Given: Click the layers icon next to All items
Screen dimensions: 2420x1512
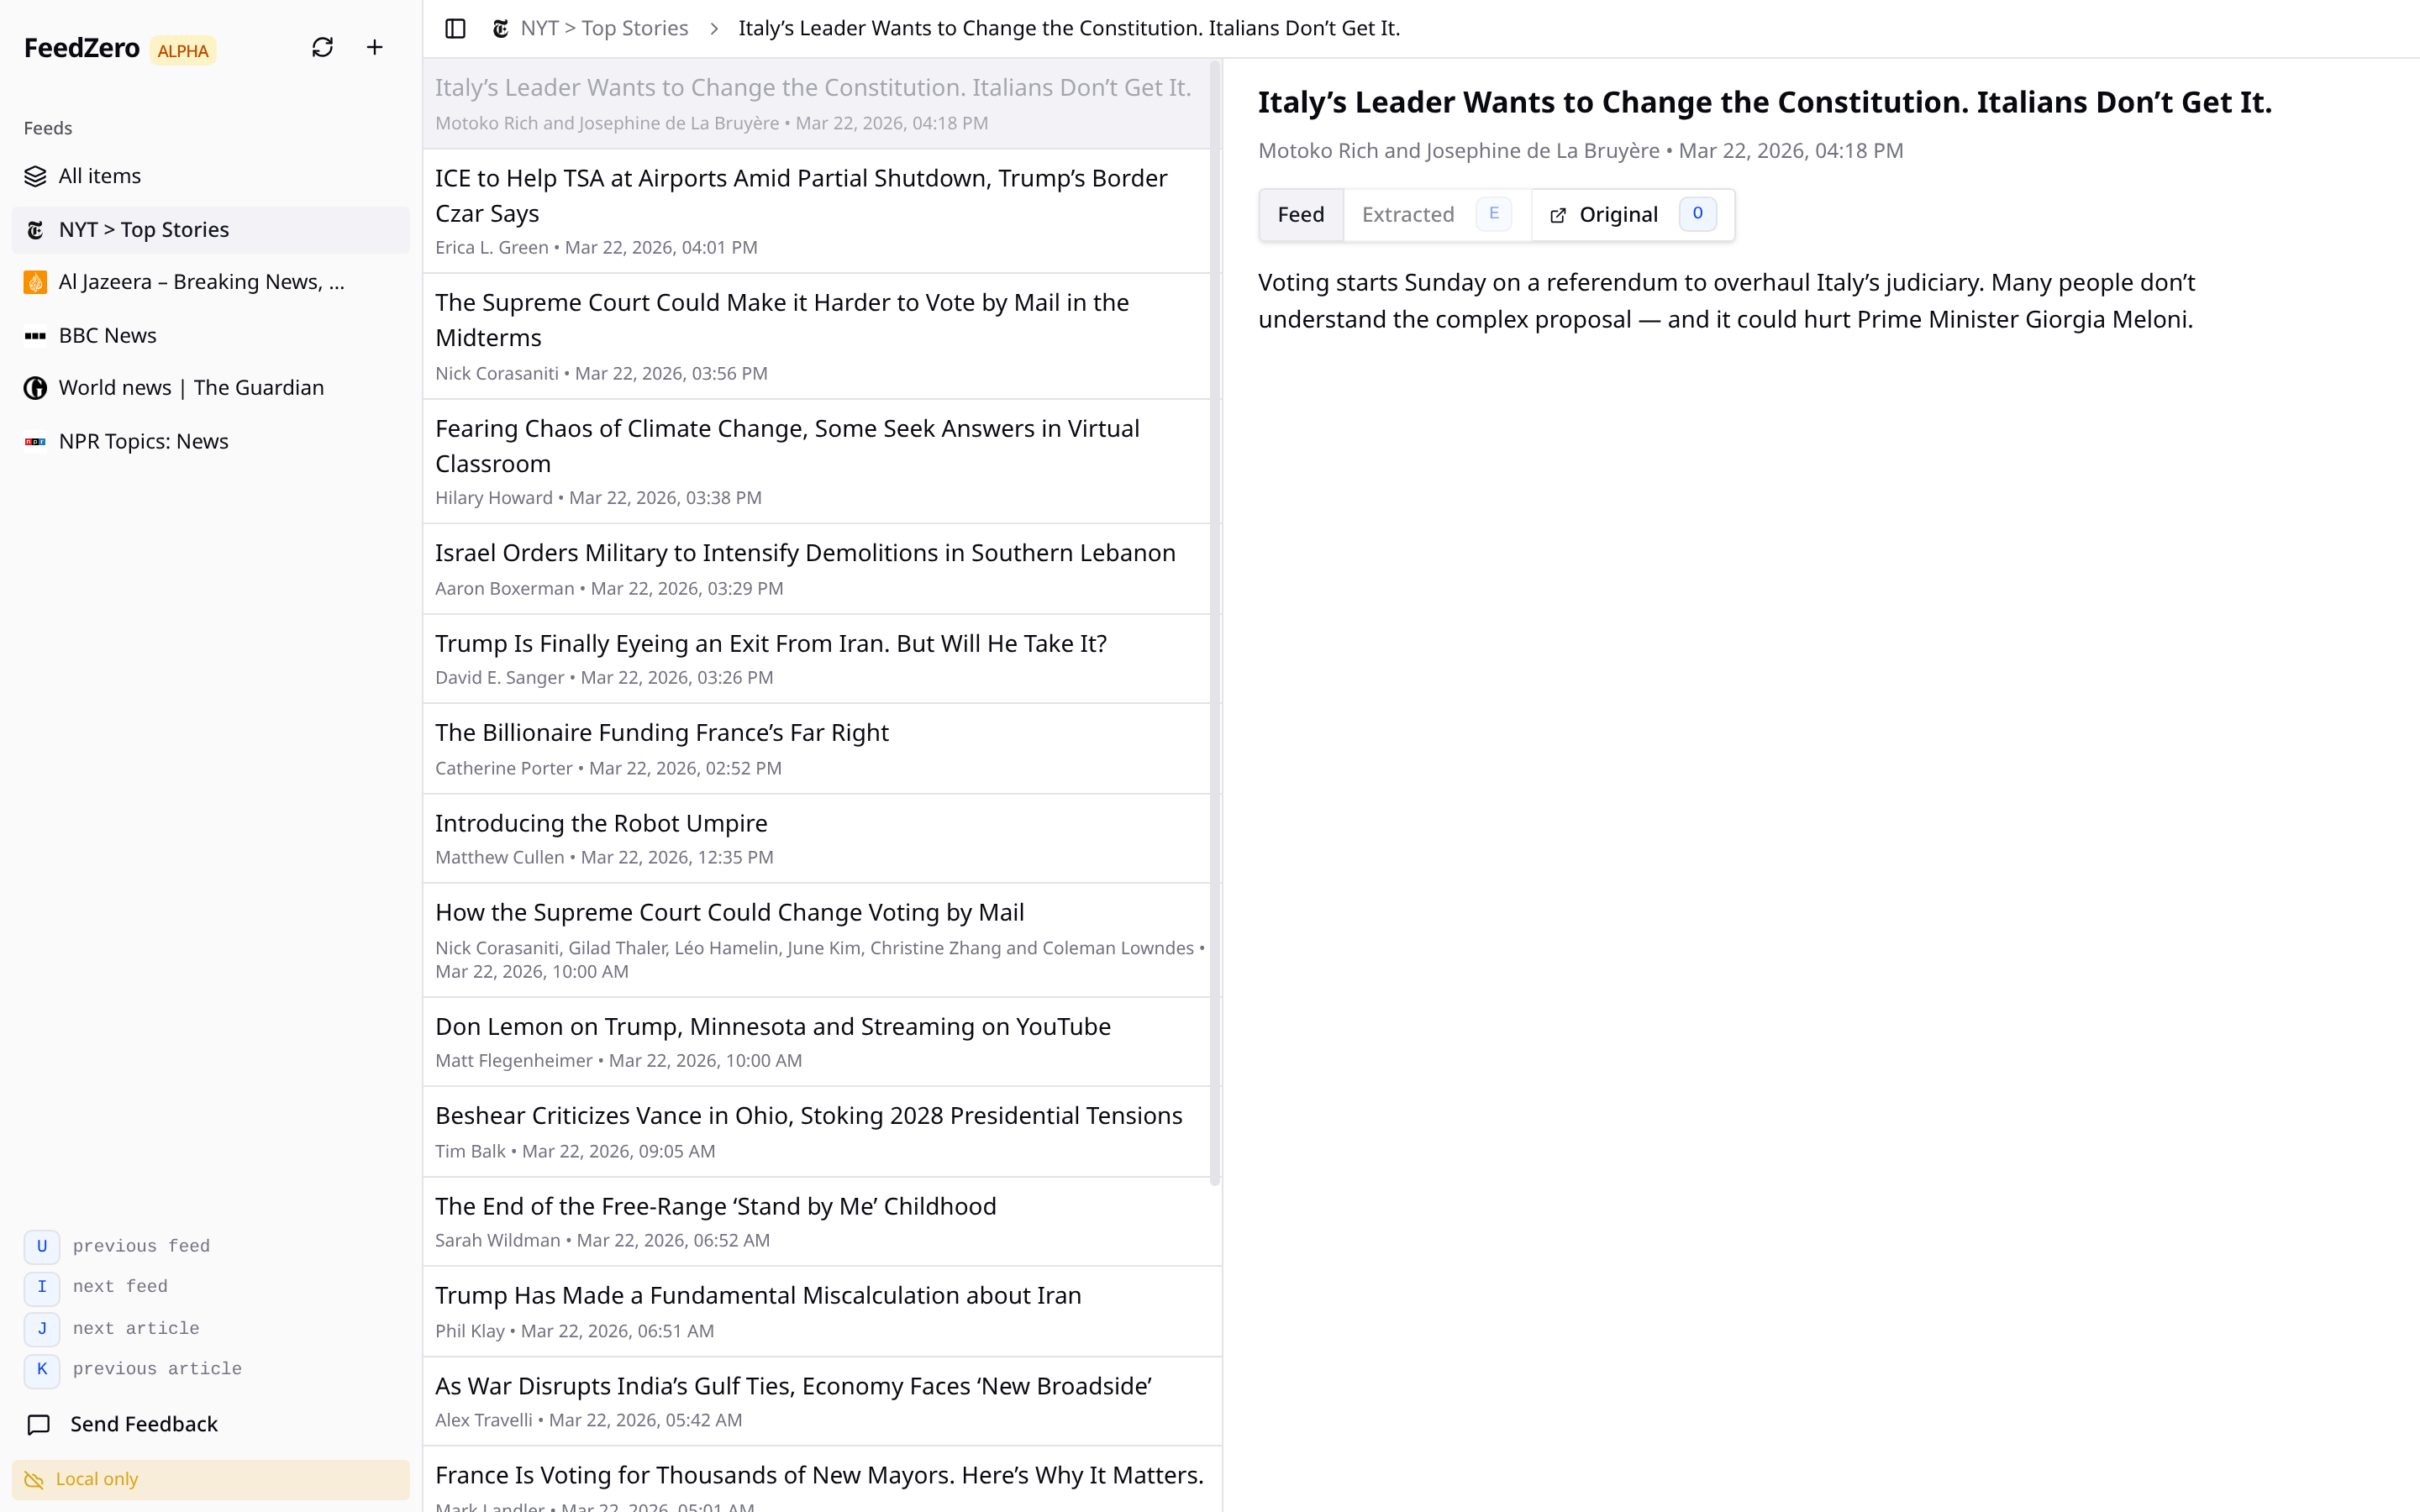Looking at the screenshot, I should pos(35,175).
